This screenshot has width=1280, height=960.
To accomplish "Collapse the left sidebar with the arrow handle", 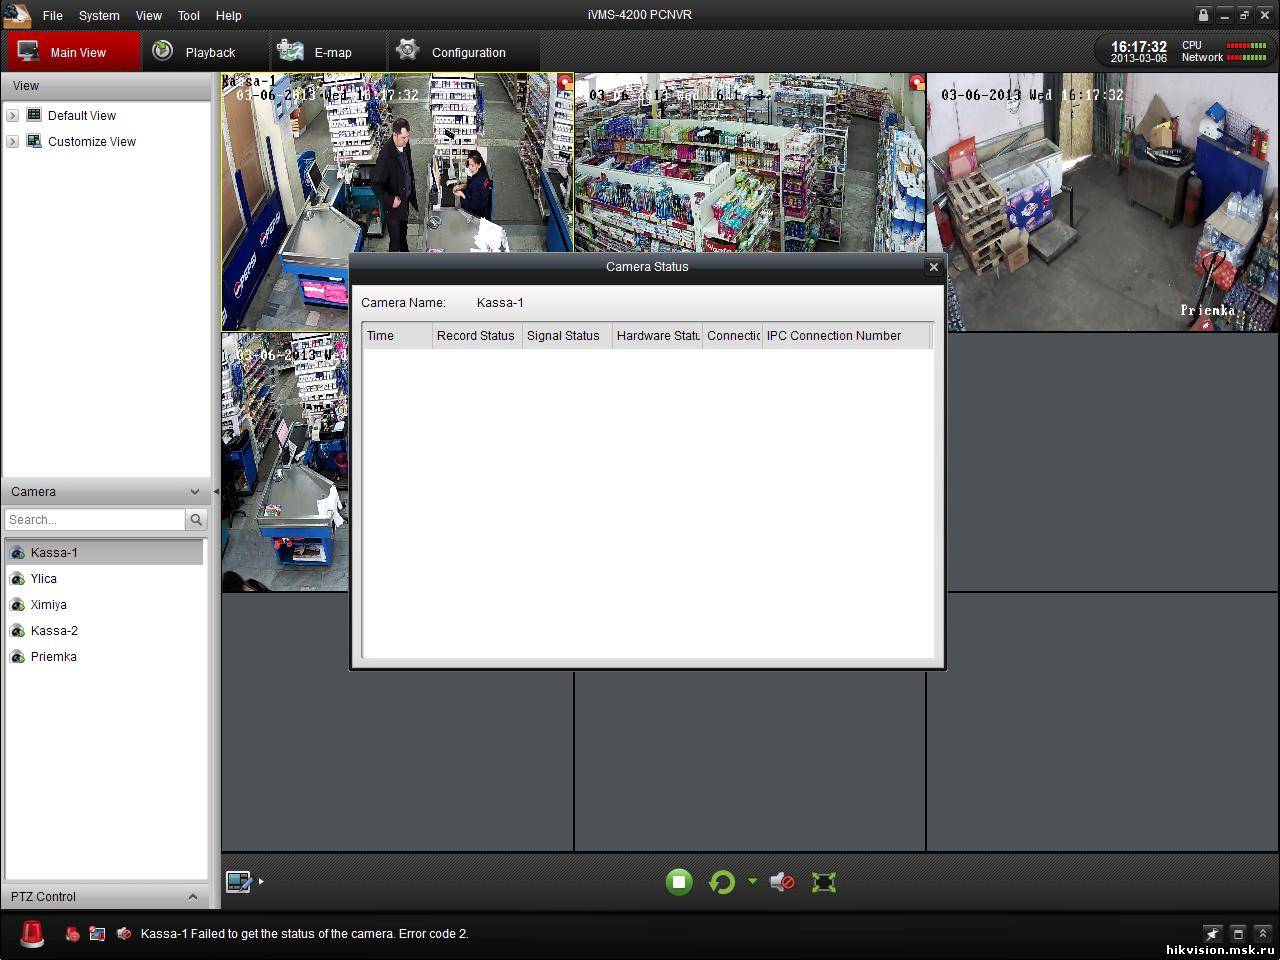I will pyautogui.click(x=216, y=491).
